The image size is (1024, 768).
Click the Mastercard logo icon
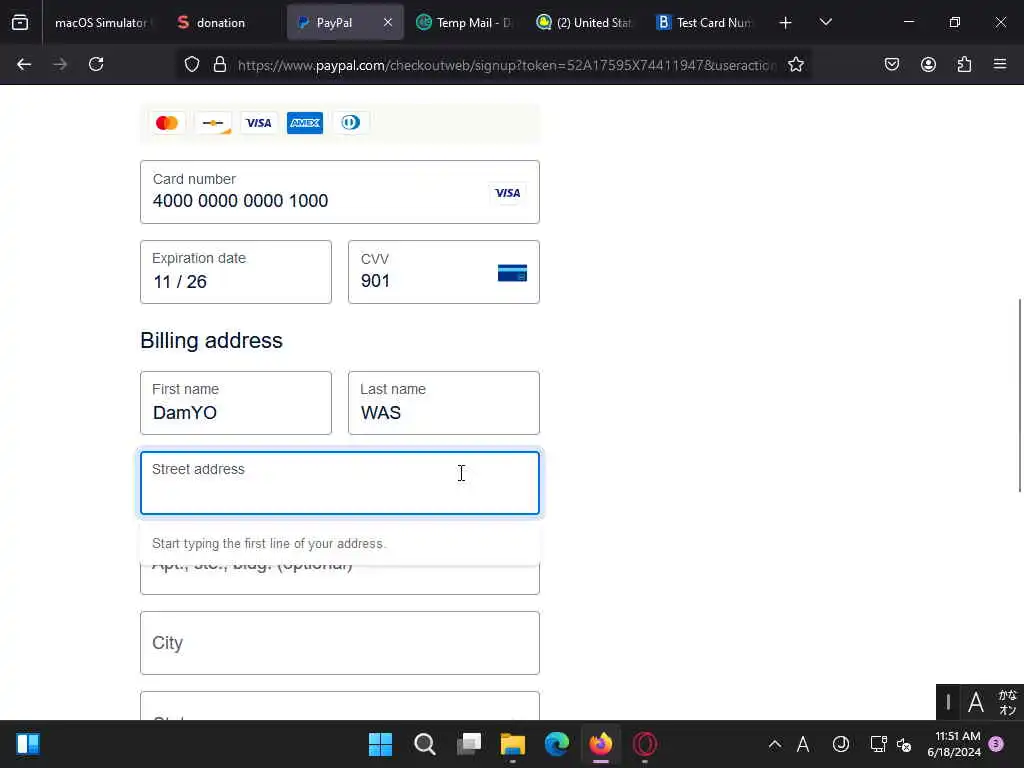[x=167, y=123]
